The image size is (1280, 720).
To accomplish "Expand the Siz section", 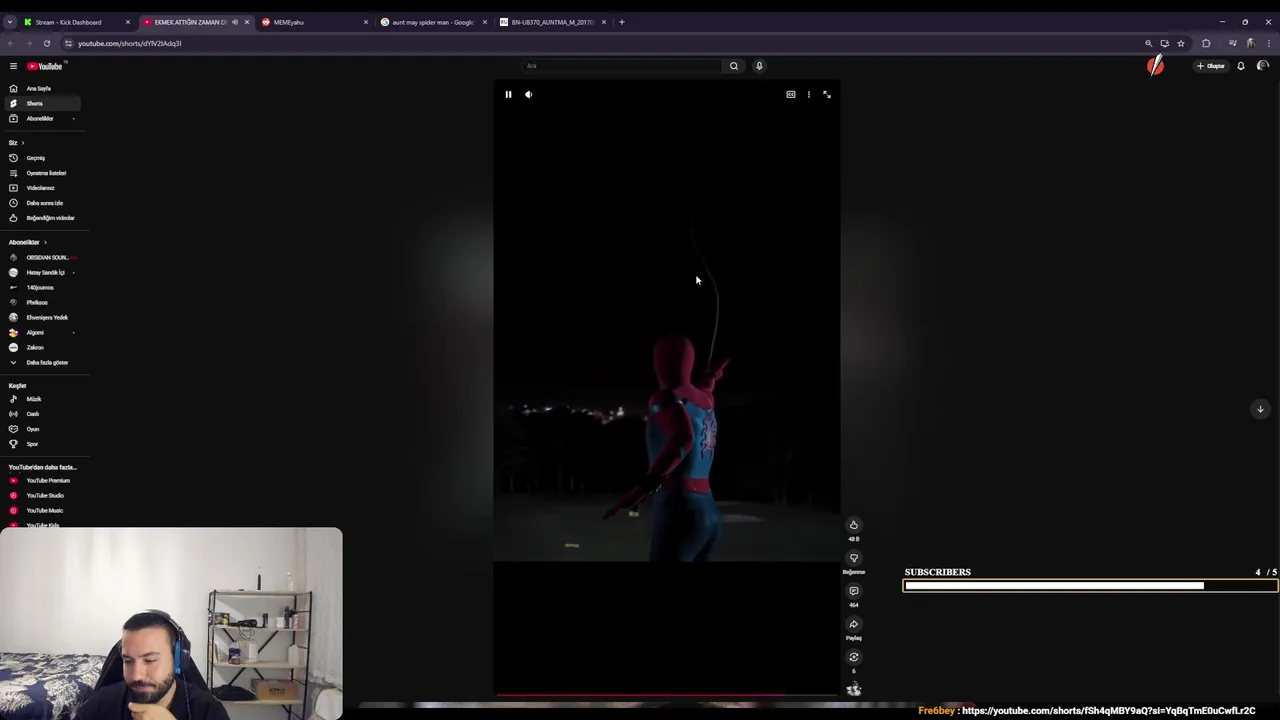I will tap(17, 142).
